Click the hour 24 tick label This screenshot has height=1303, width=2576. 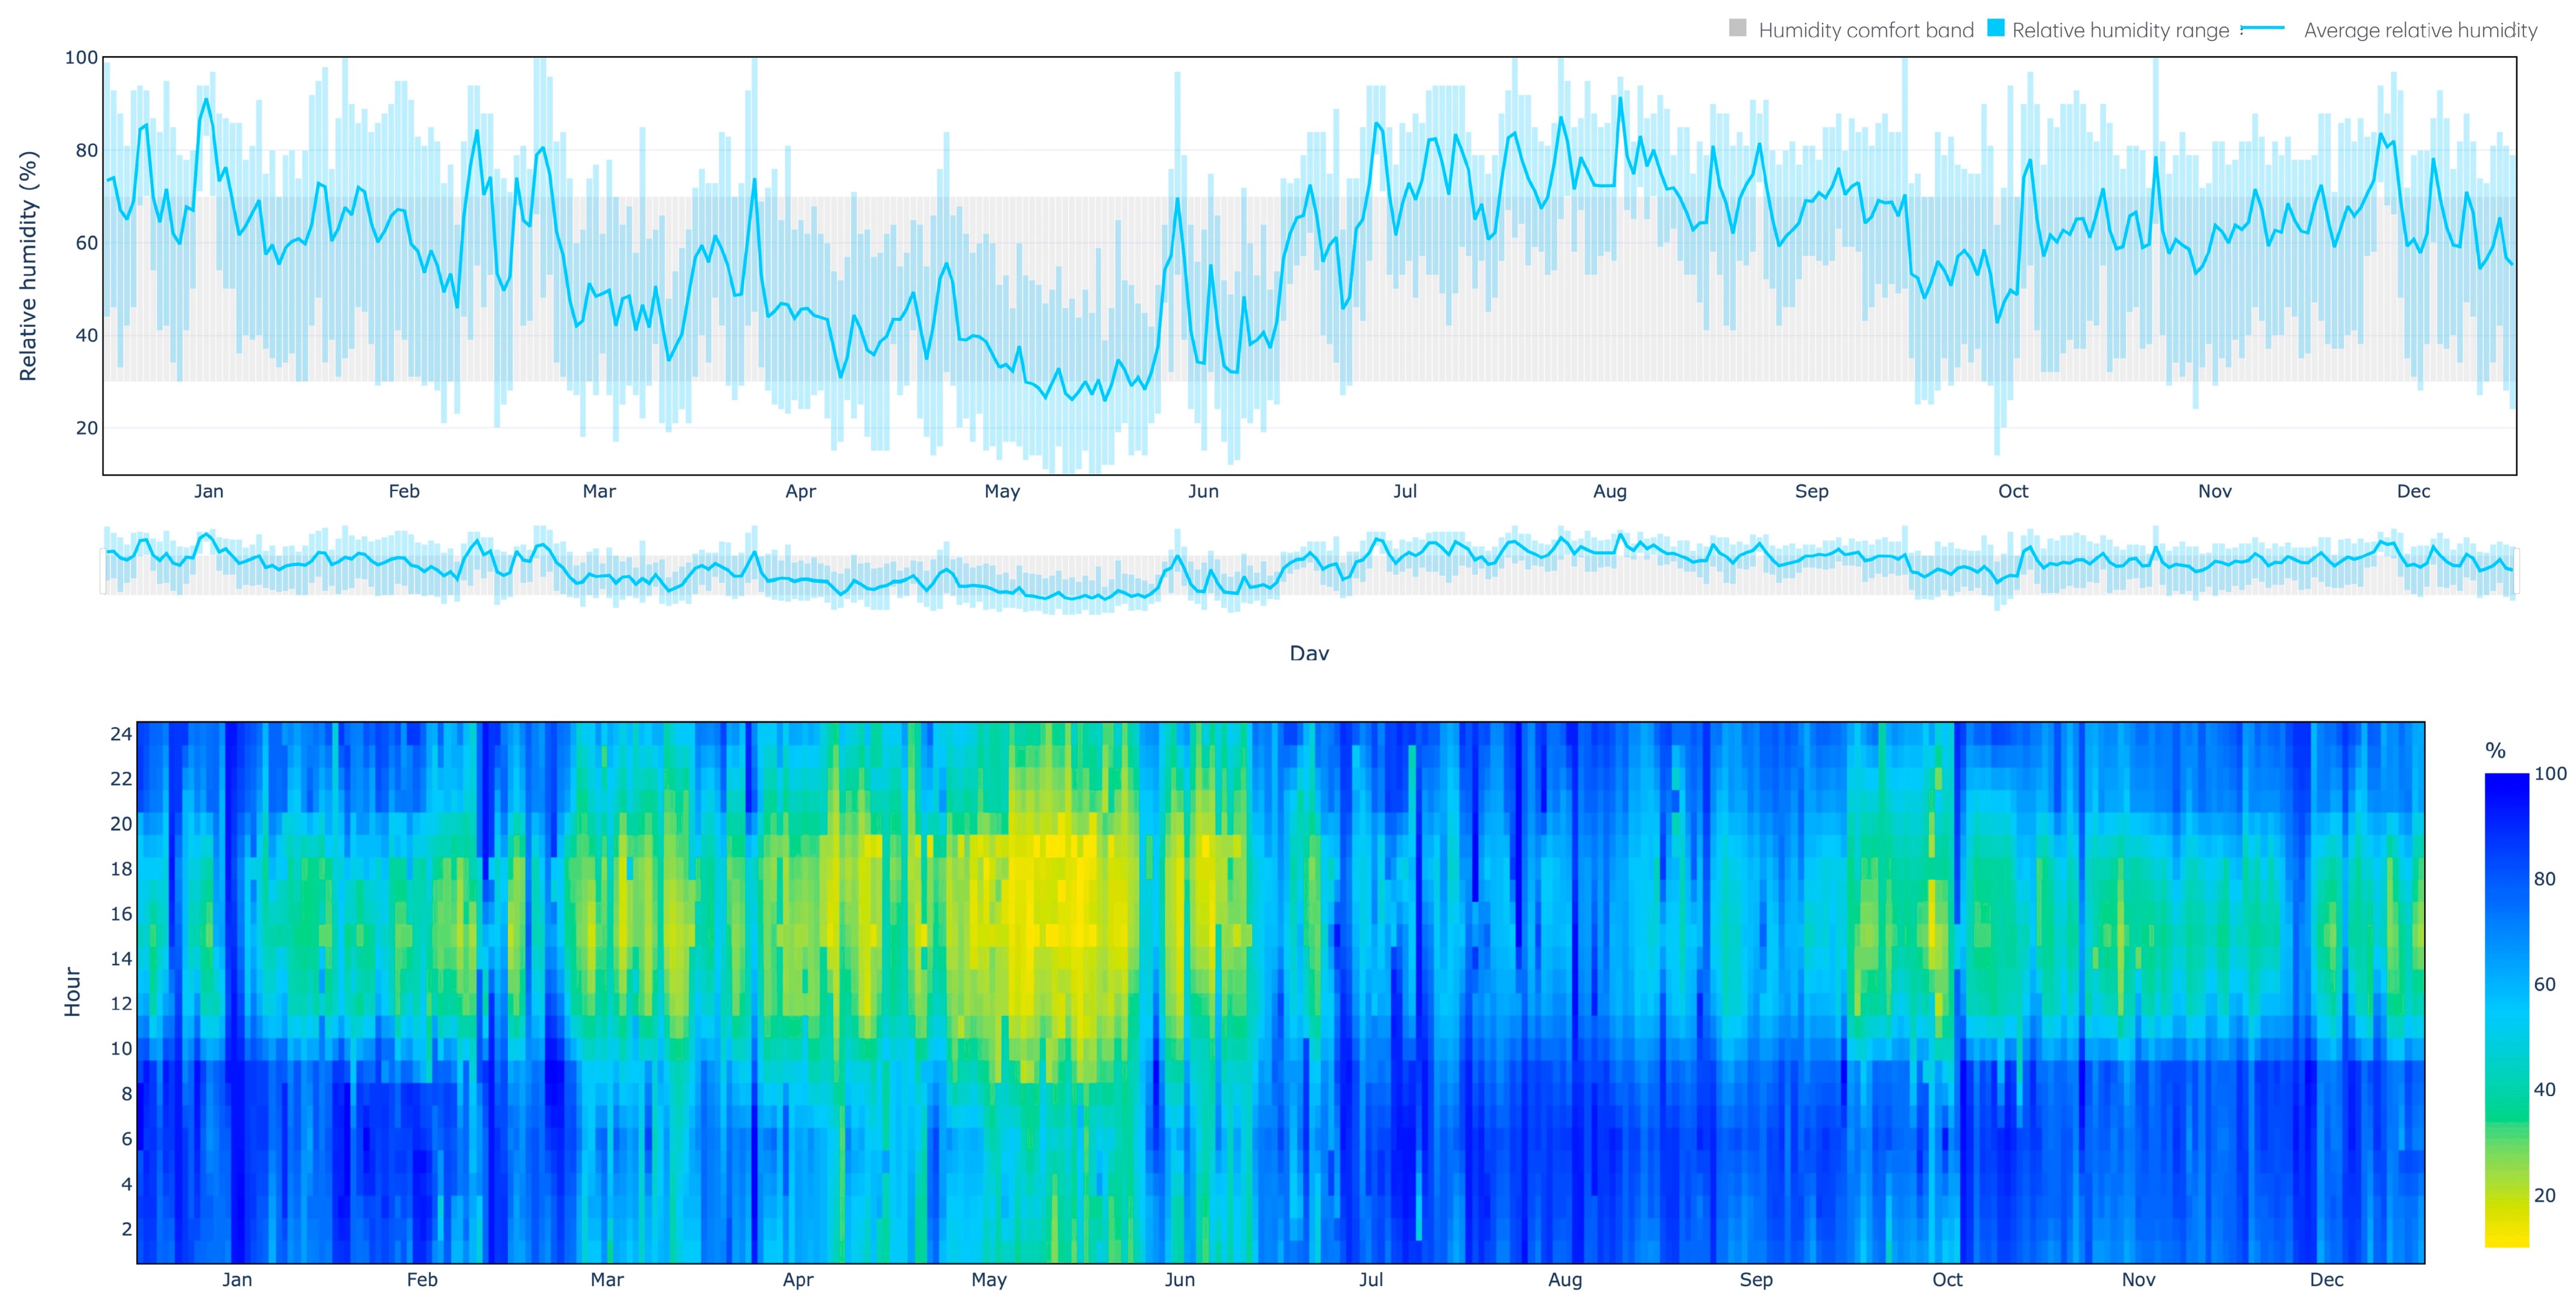coord(121,734)
